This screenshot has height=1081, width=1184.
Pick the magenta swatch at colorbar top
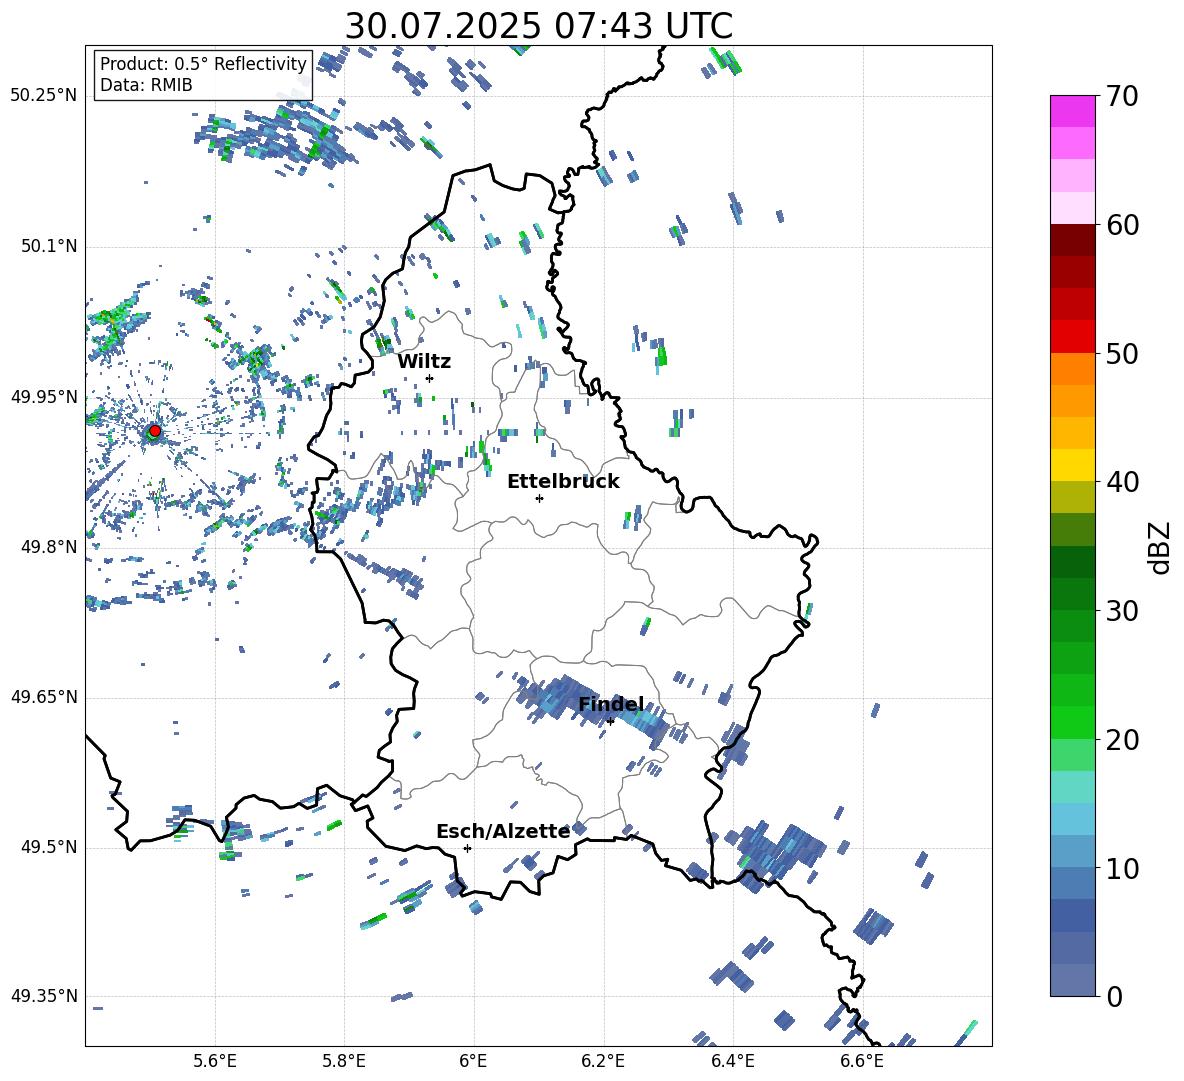pyautogui.click(x=1073, y=111)
